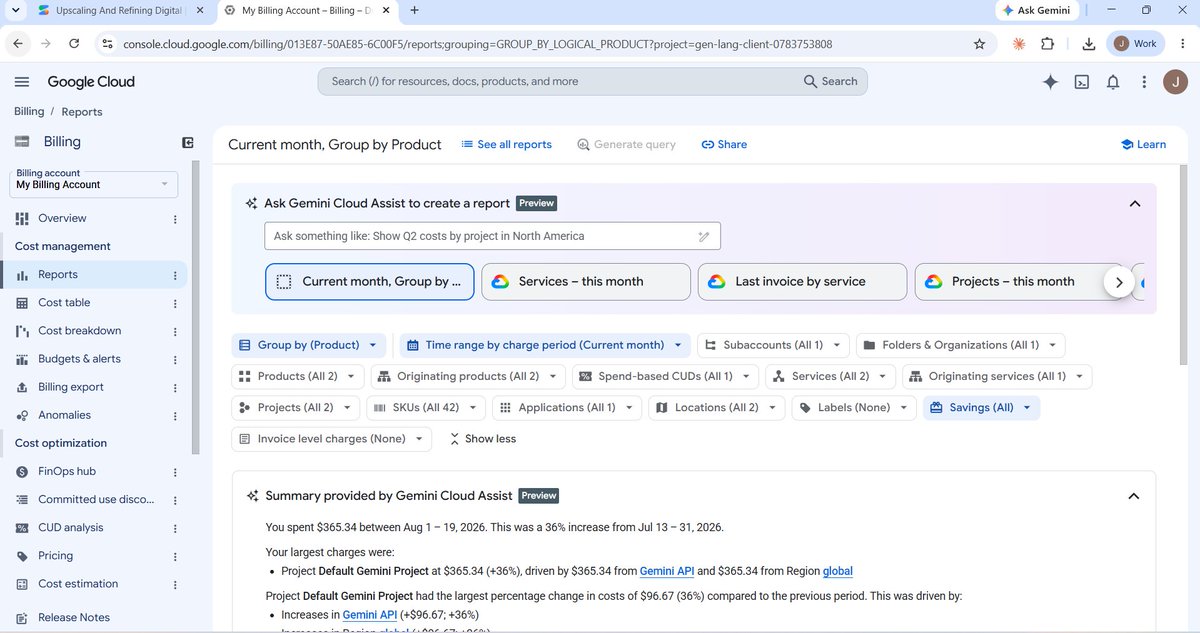Show next report suggestions with right arrow
1200x633 pixels.
click(1119, 282)
